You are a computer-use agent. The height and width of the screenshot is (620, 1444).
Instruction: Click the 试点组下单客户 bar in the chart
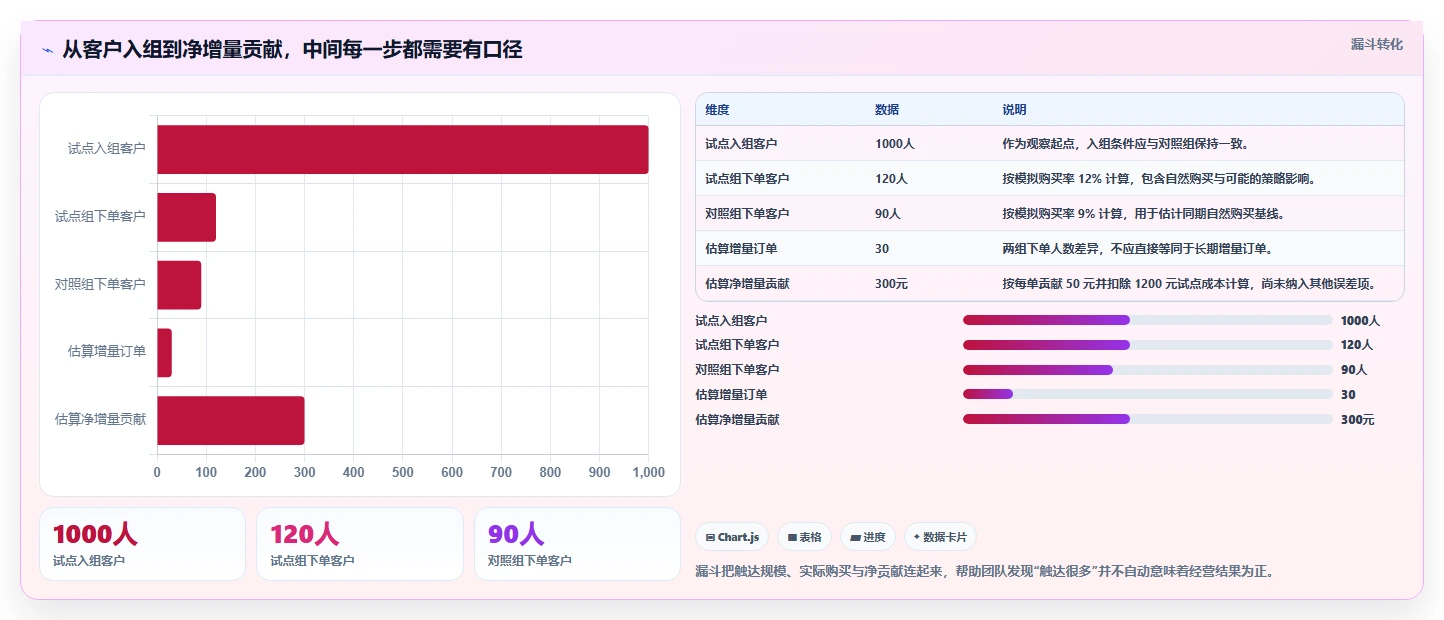pyautogui.click(x=186, y=217)
